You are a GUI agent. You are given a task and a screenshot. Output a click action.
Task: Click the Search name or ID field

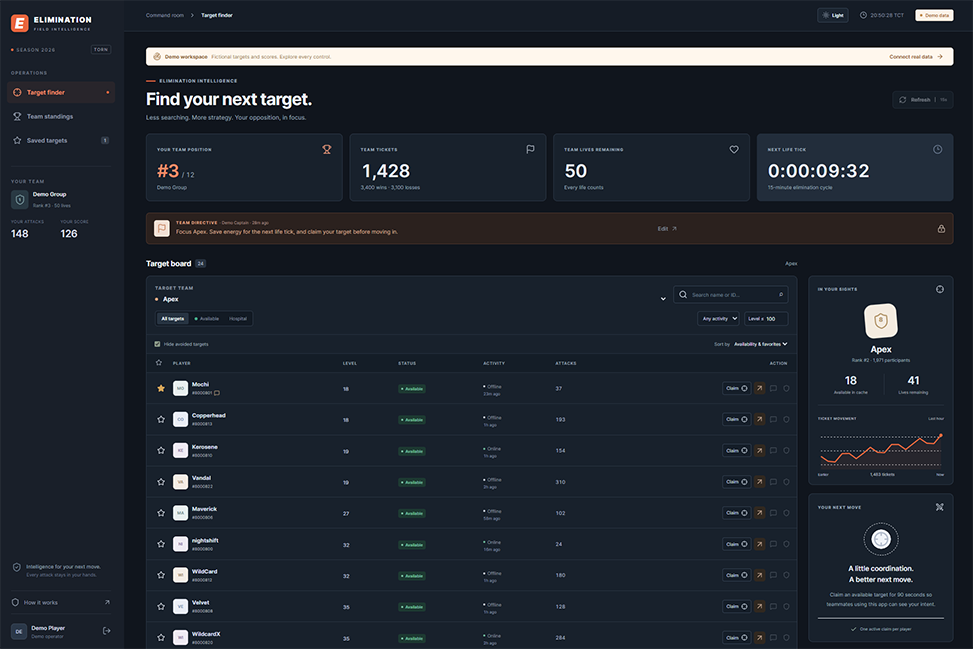click(x=731, y=295)
